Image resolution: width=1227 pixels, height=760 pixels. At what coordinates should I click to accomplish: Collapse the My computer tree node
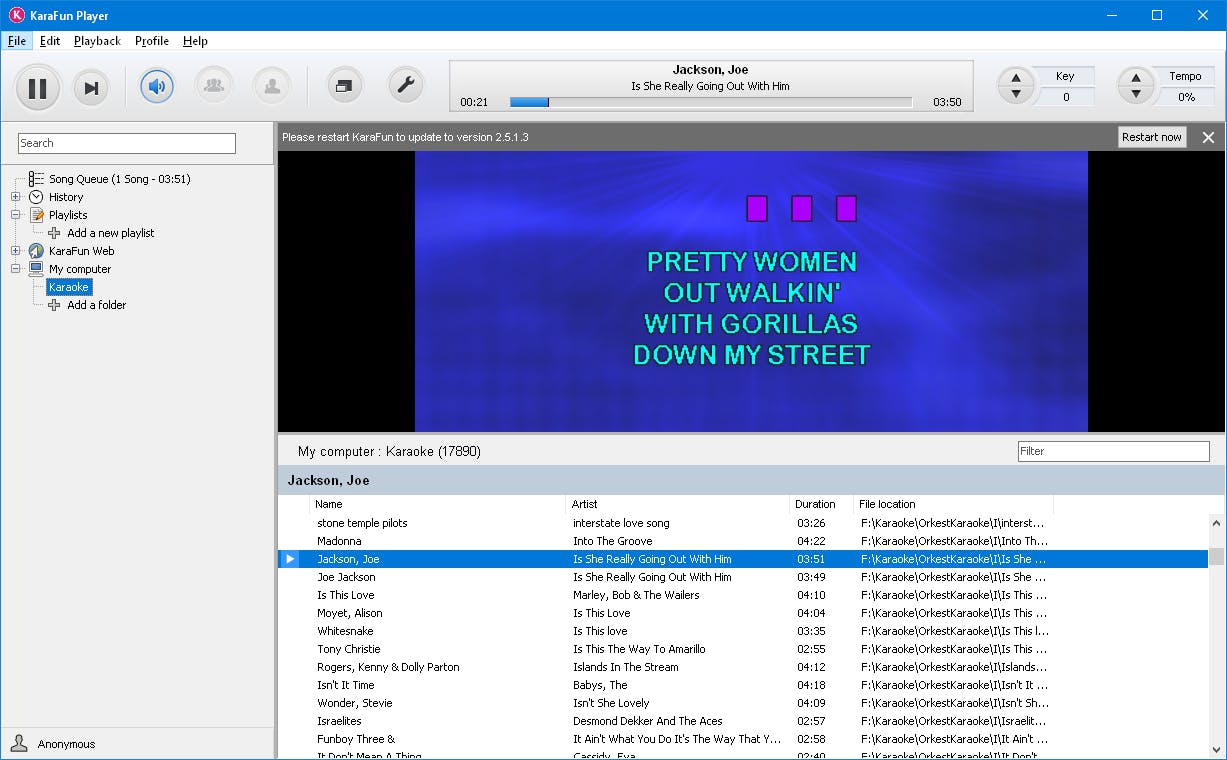click(x=16, y=269)
